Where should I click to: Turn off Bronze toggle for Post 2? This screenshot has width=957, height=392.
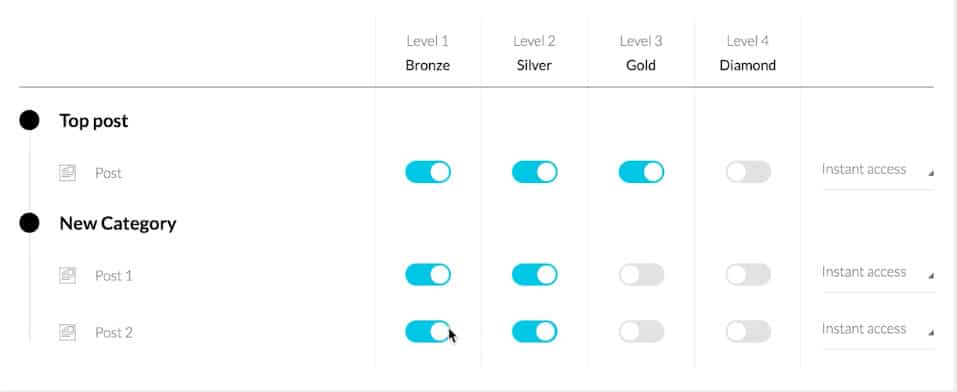click(428, 332)
